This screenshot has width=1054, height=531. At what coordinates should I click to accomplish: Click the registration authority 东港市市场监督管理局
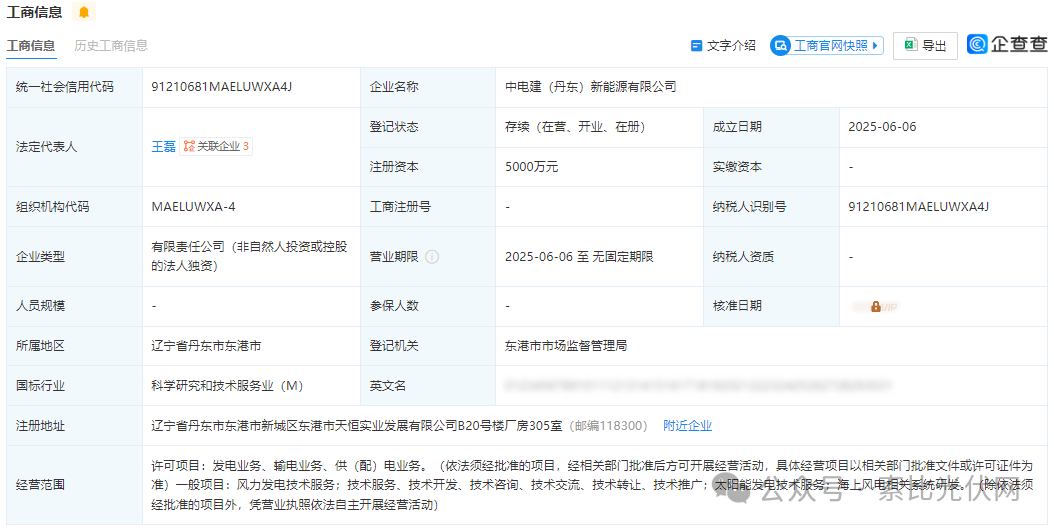566,346
